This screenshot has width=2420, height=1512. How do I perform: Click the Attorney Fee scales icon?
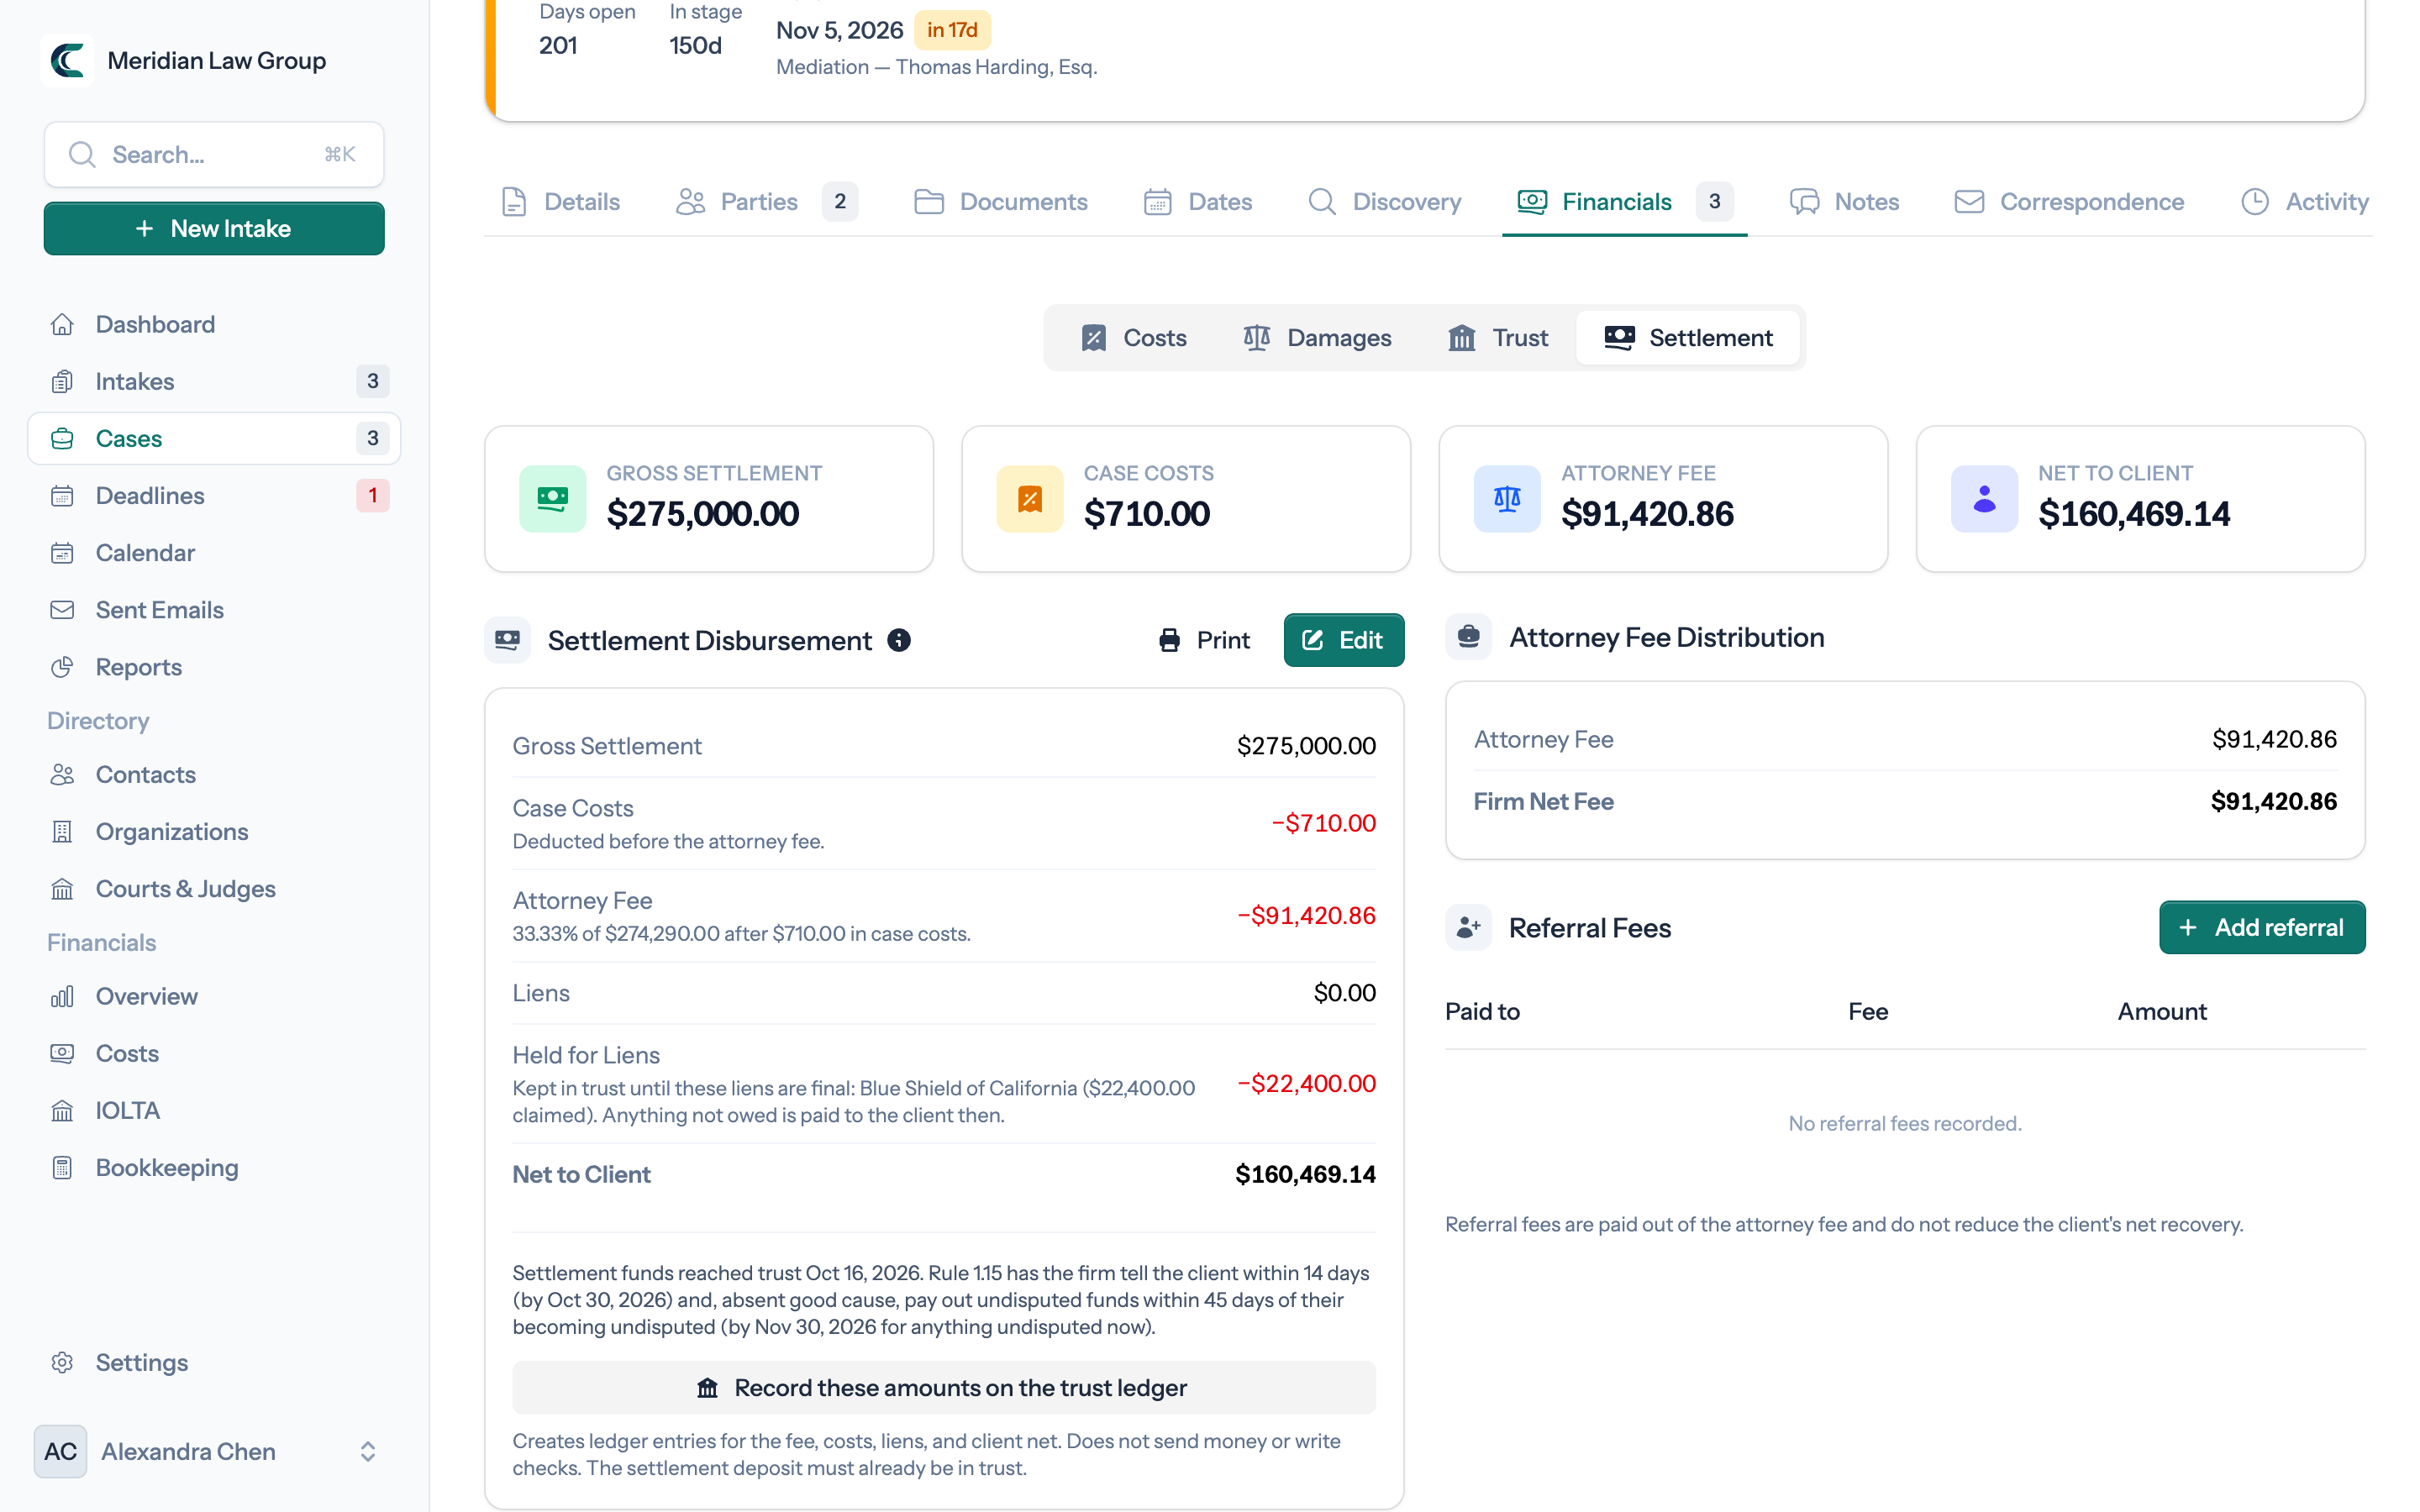(1507, 499)
